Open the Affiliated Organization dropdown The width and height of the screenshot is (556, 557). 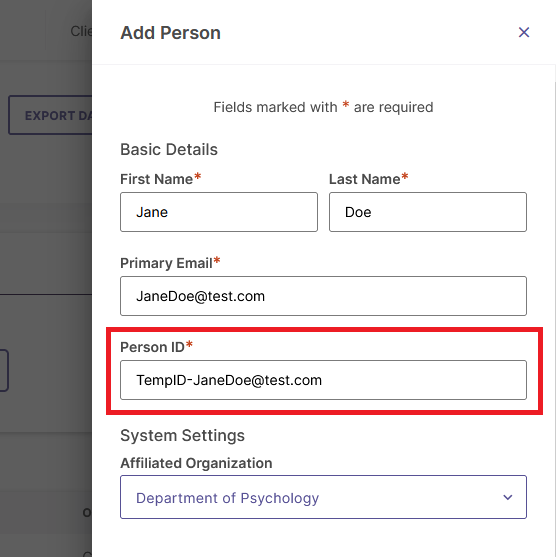(x=323, y=497)
